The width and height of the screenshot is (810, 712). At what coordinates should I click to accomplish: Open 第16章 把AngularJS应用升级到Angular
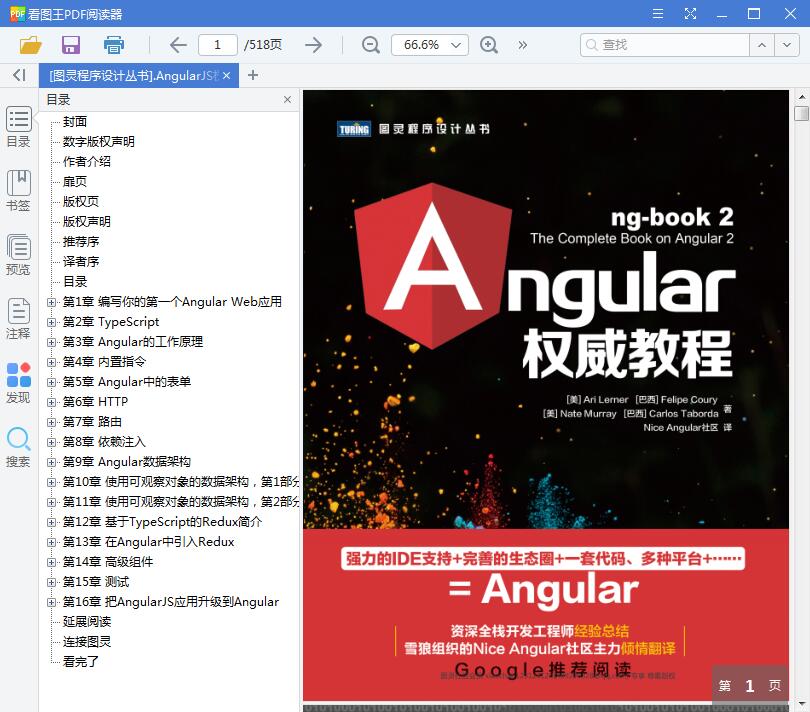click(x=170, y=602)
